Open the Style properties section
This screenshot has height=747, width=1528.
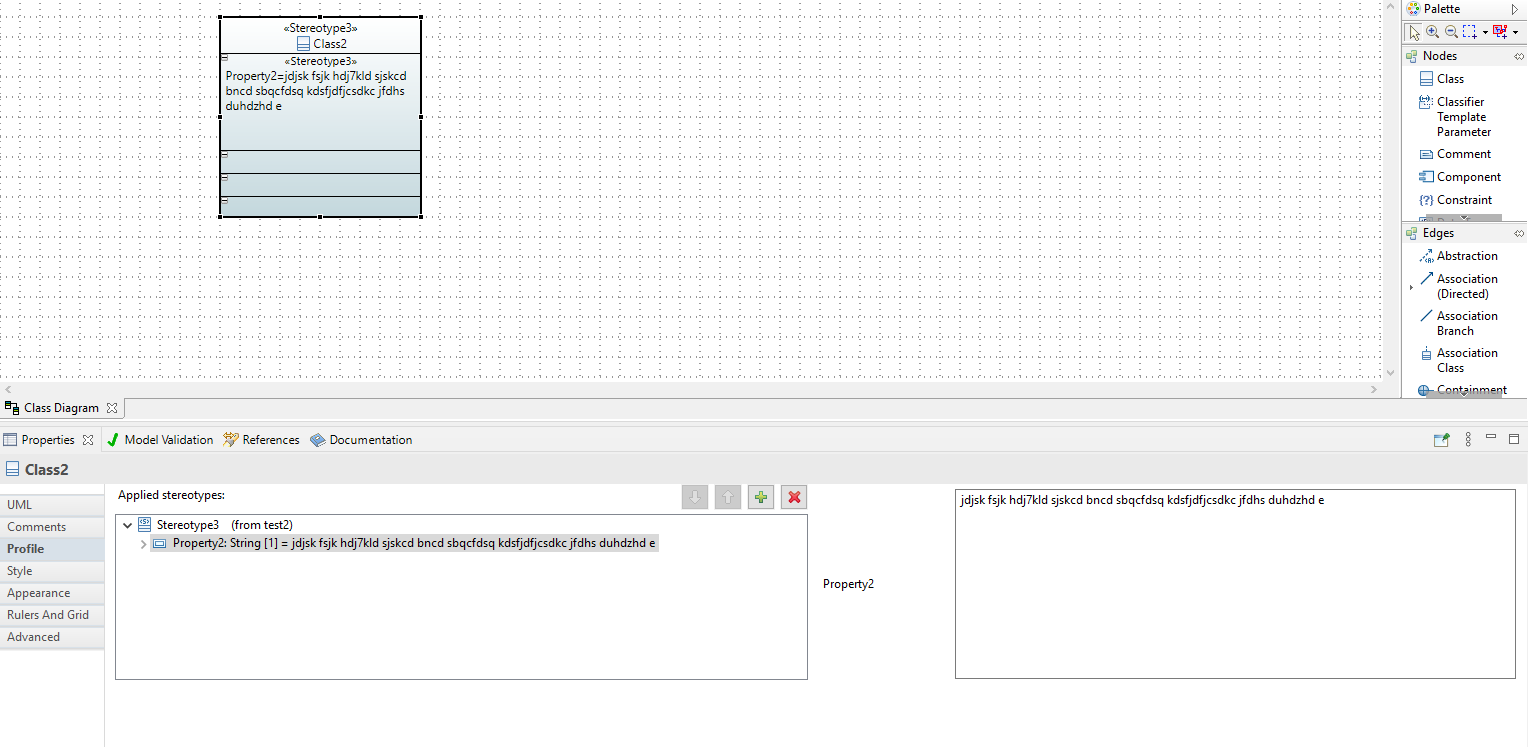coord(51,571)
